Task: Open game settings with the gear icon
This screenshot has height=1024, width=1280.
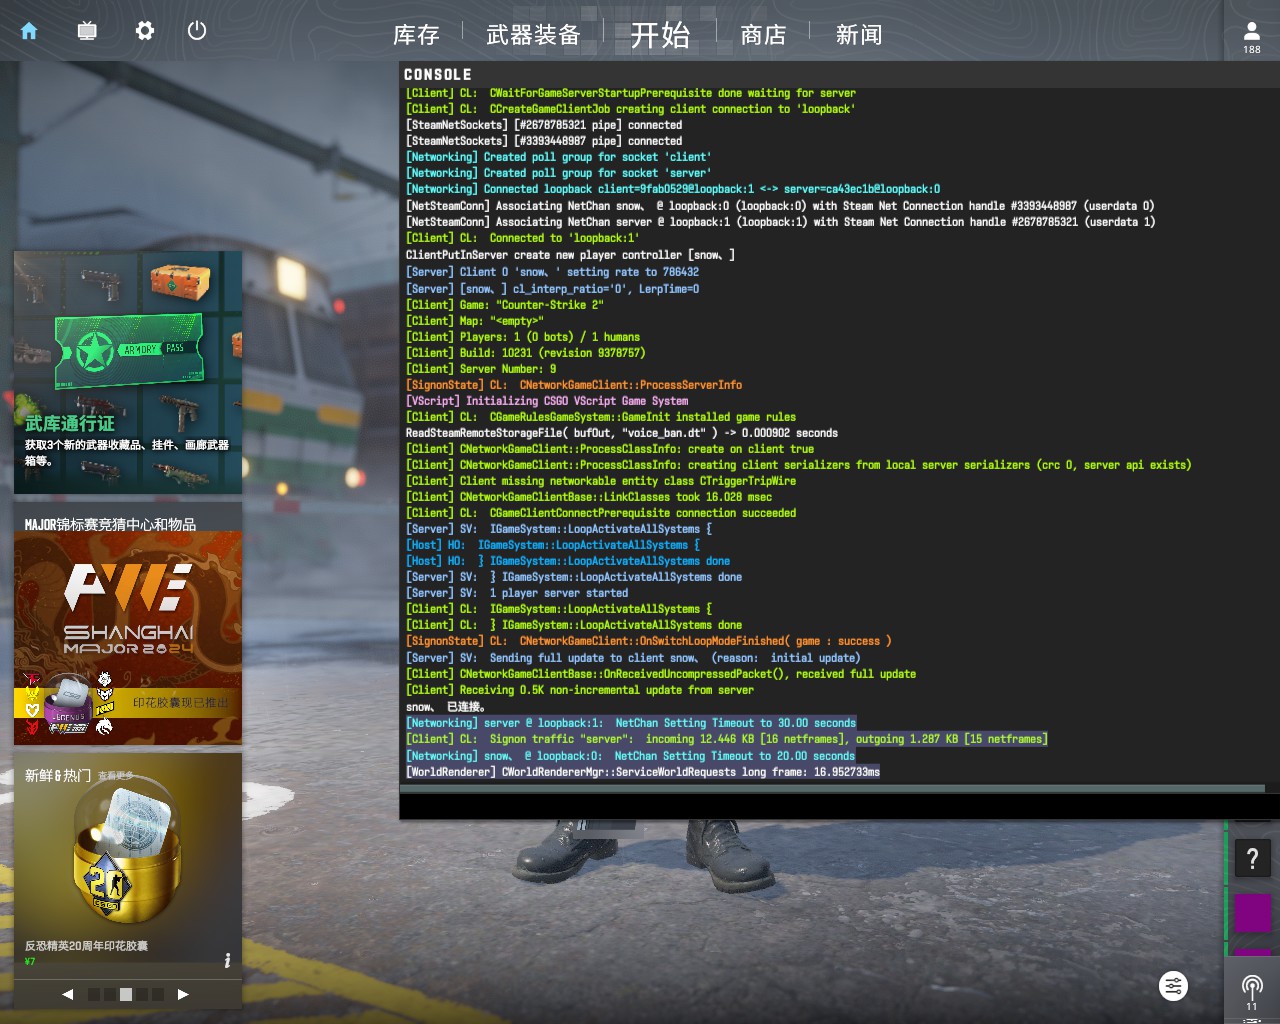Action: (x=145, y=31)
